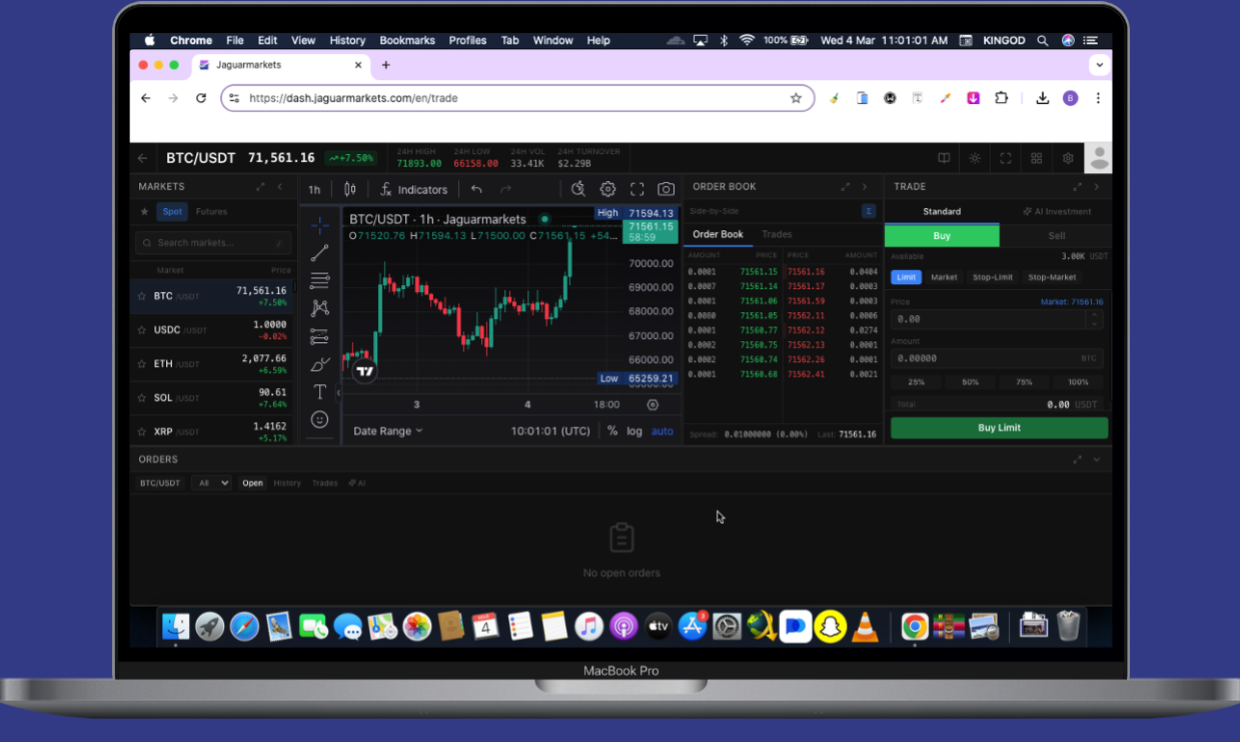Collapse the Order Book panel chevron

(x=864, y=187)
